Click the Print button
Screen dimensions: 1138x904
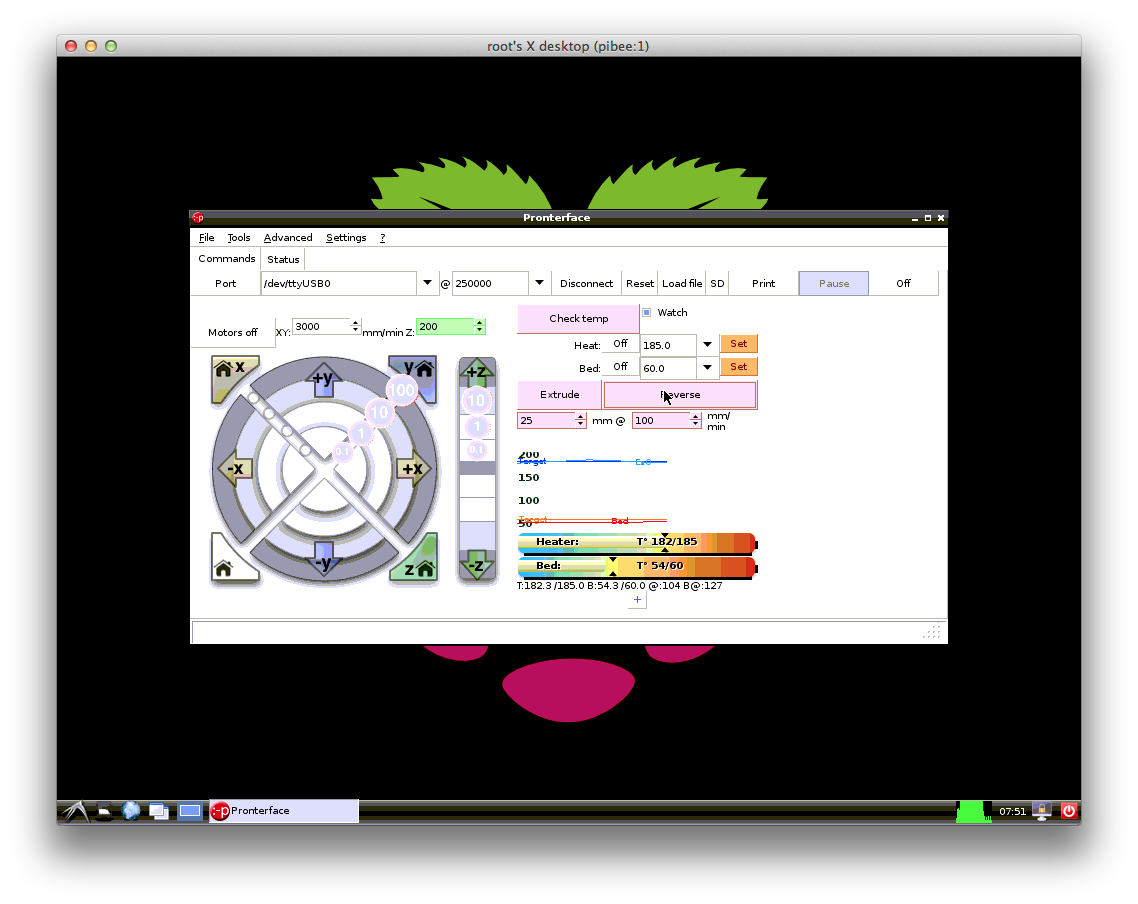pos(764,283)
